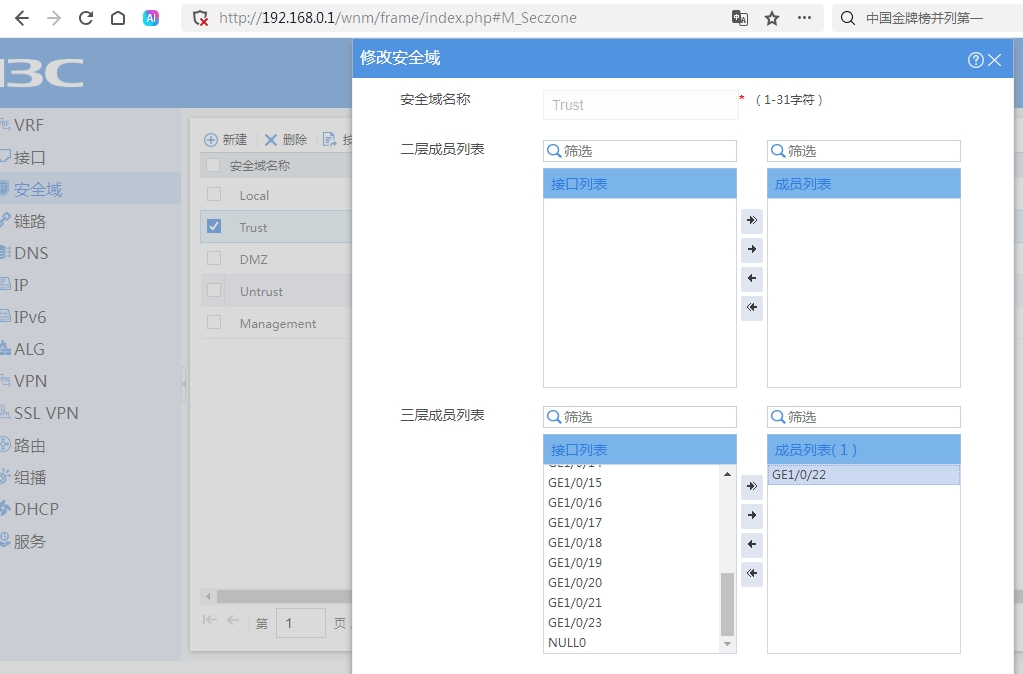Toggle the select-all 安全域名称 header checkbox
The width and height of the screenshot is (1023, 674).
[213, 165]
